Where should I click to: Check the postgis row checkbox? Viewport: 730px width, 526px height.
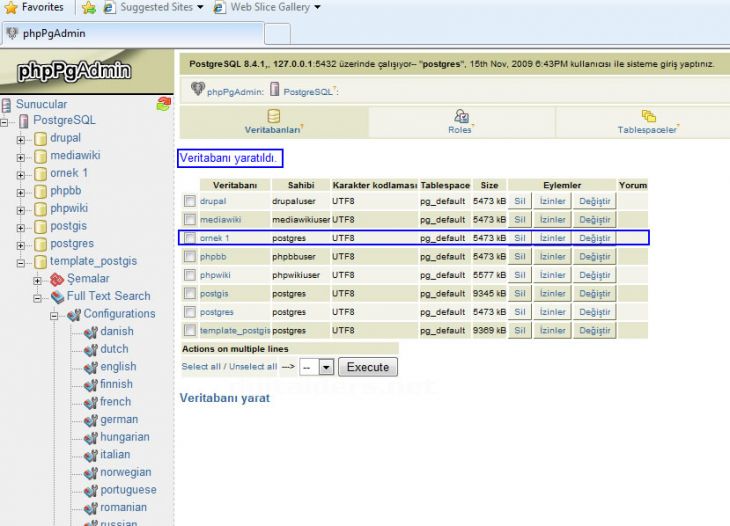(189, 293)
